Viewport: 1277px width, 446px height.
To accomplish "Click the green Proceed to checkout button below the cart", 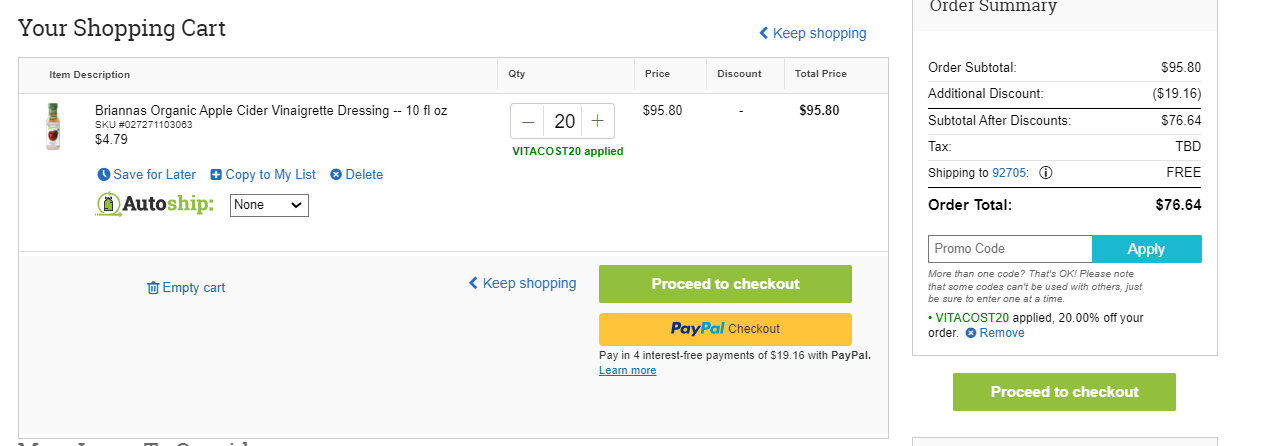I will point(725,284).
